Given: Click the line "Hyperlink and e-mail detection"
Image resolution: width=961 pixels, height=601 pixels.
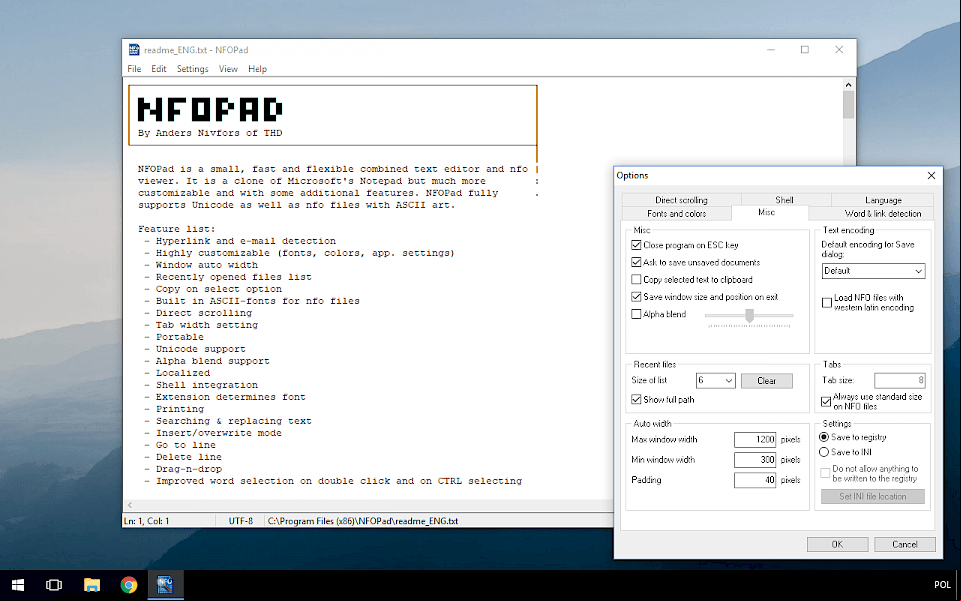Looking at the screenshot, I should click(246, 241).
